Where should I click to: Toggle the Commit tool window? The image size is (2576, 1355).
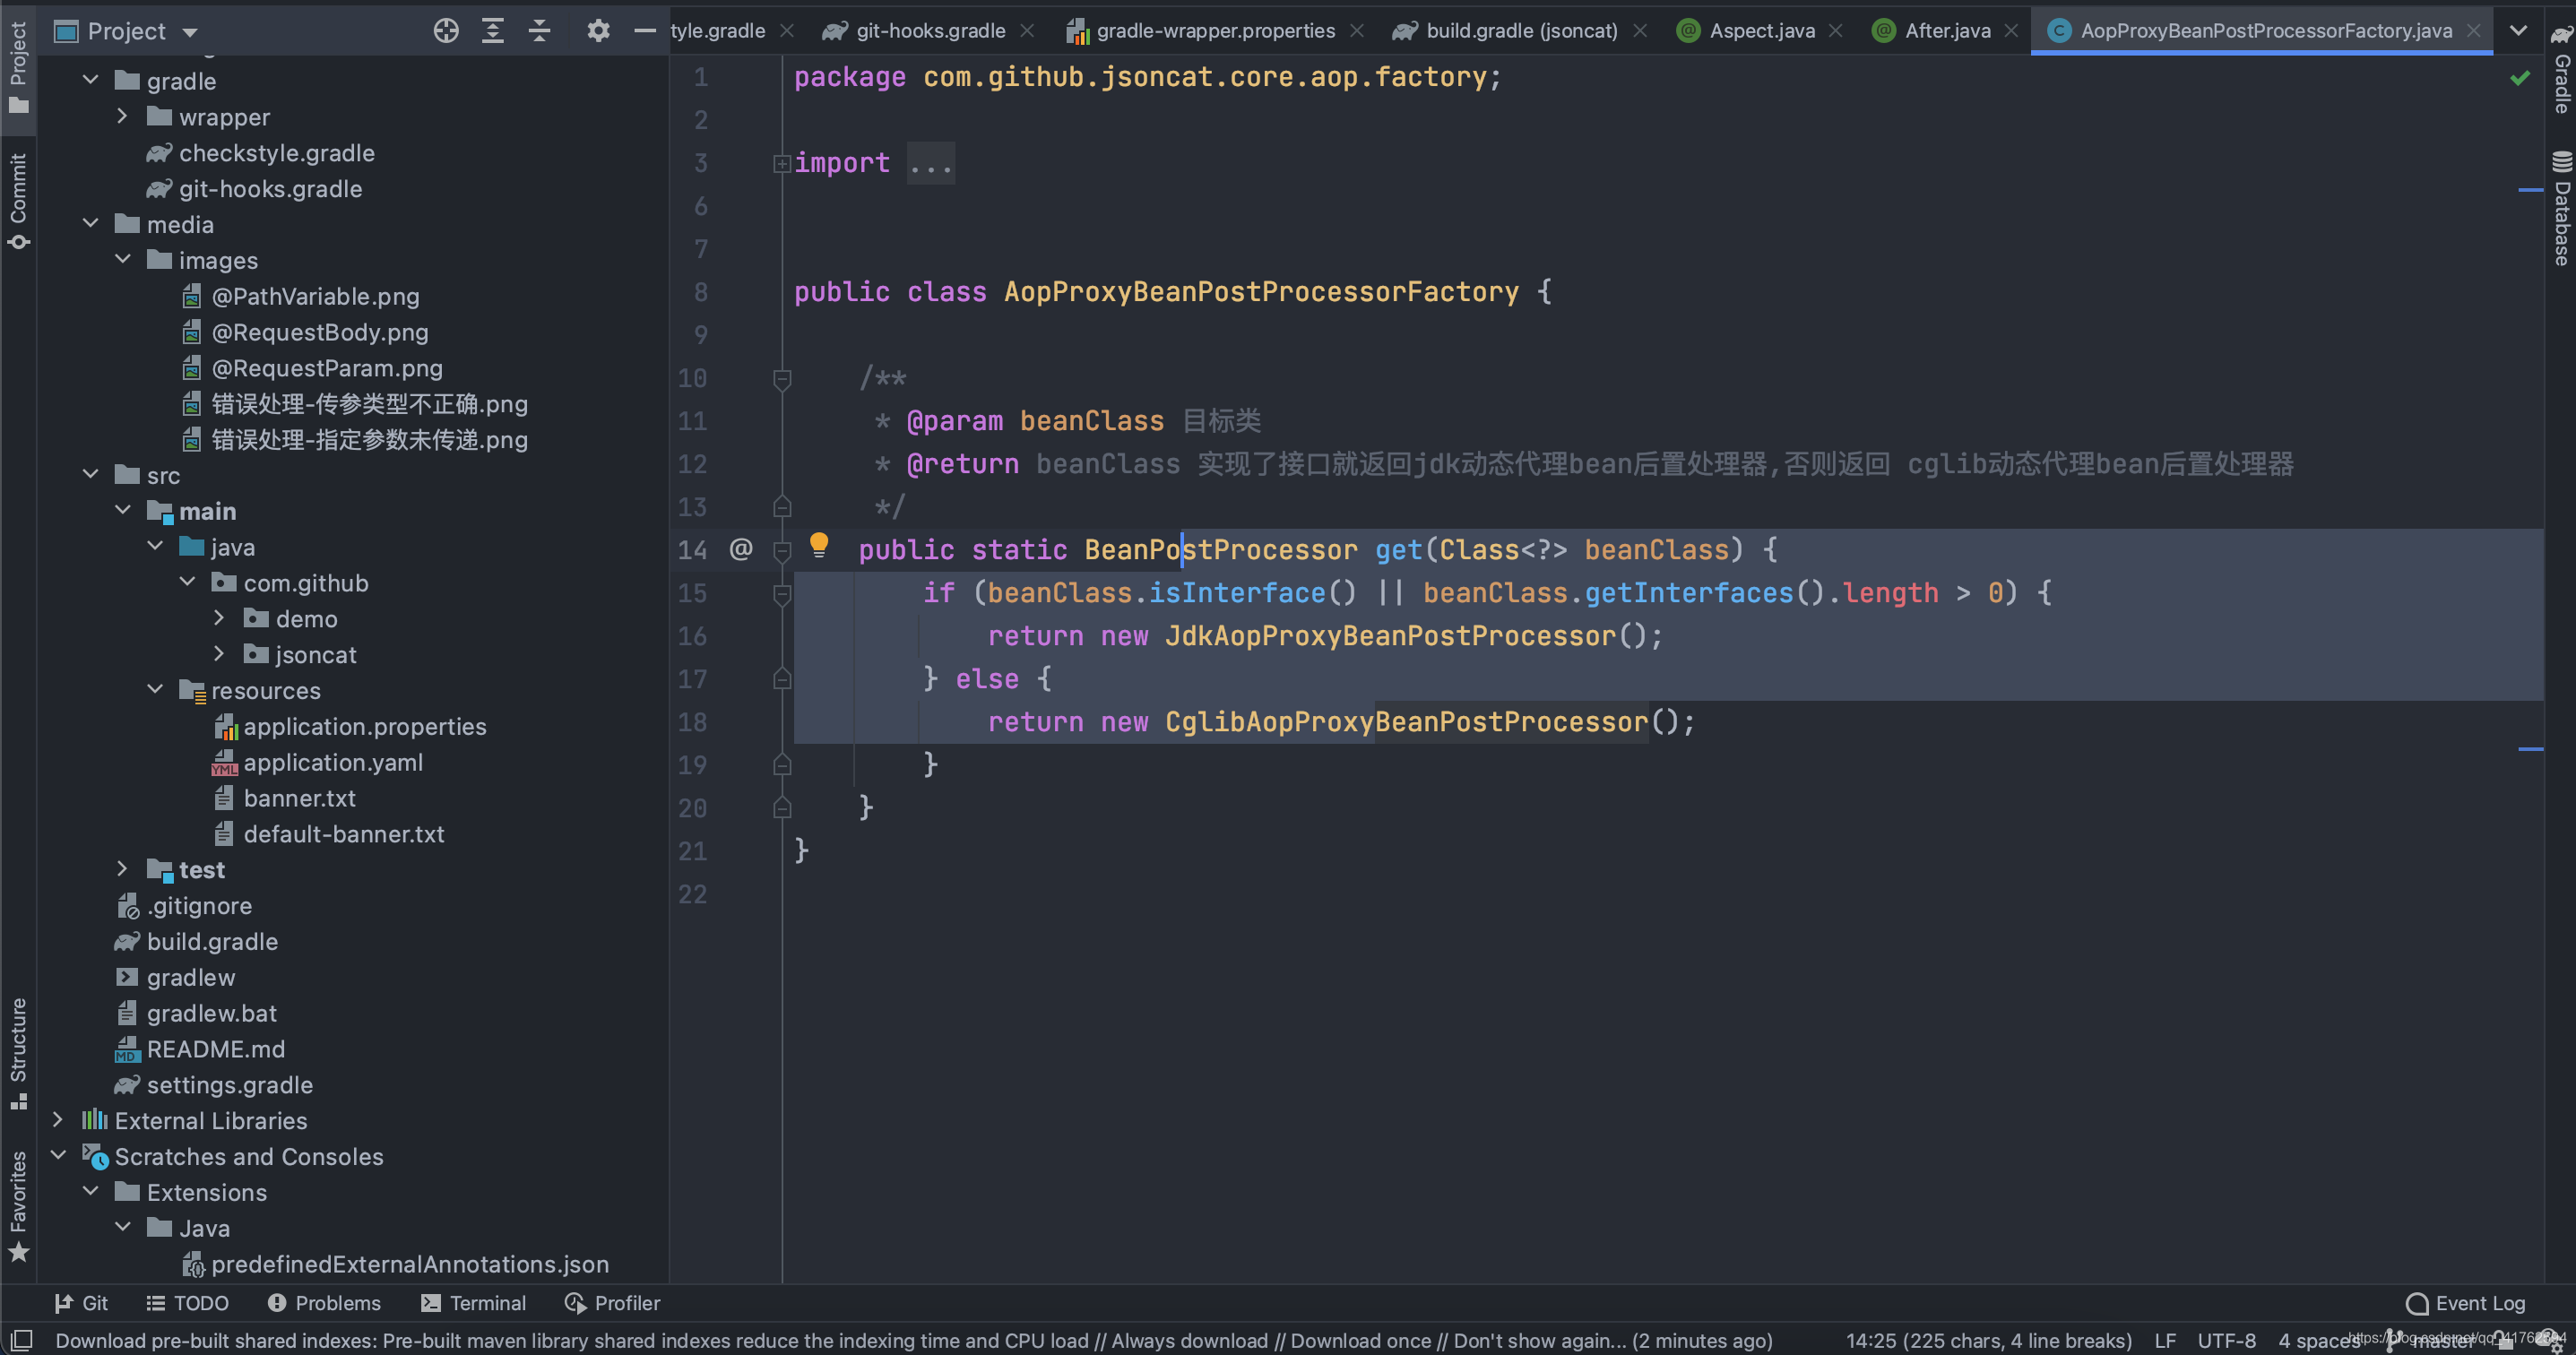[x=18, y=200]
